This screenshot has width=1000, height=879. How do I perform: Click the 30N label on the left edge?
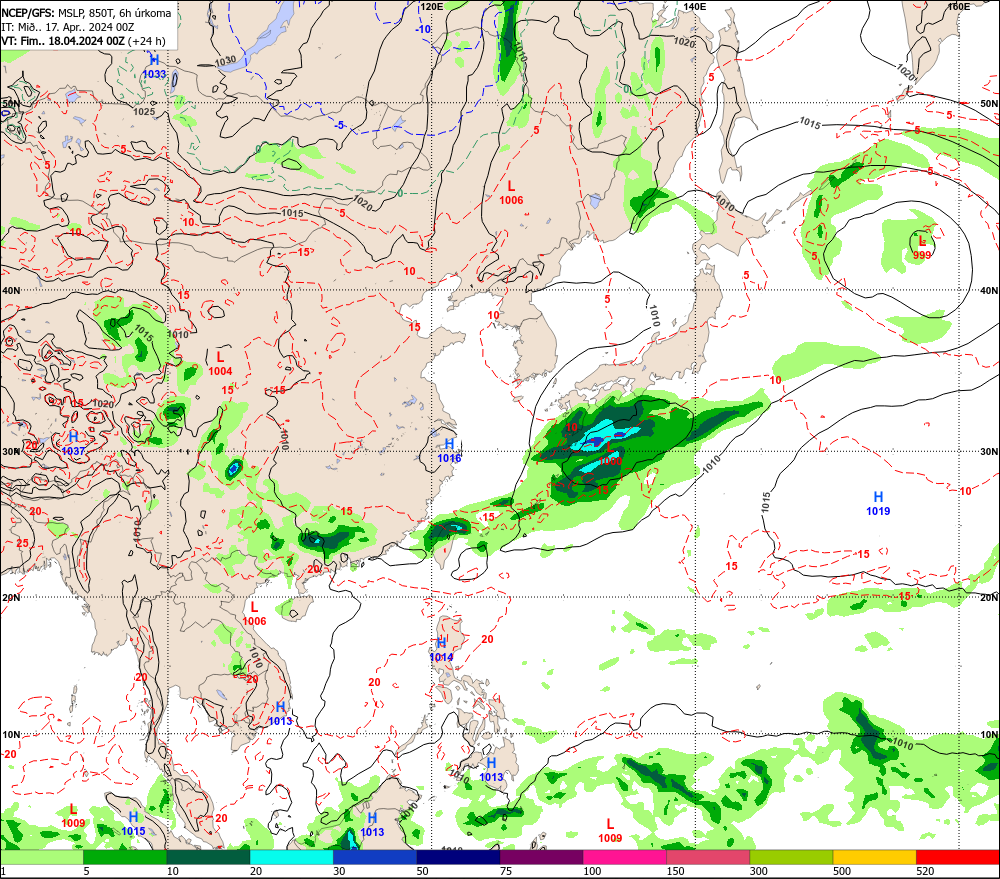[11, 452]
